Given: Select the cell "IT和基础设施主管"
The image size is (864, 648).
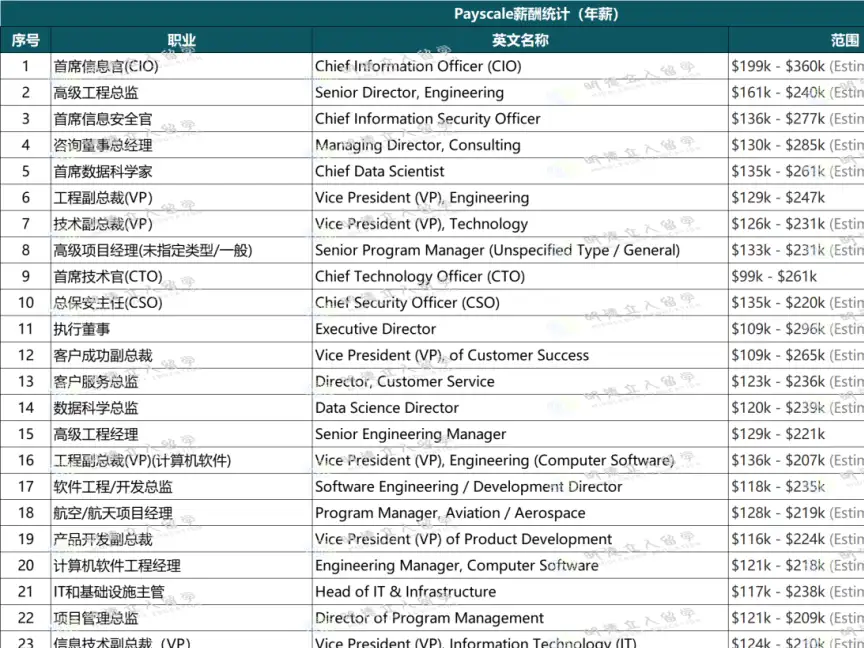Looking at the screenshot, I should (x=181, y=592).
